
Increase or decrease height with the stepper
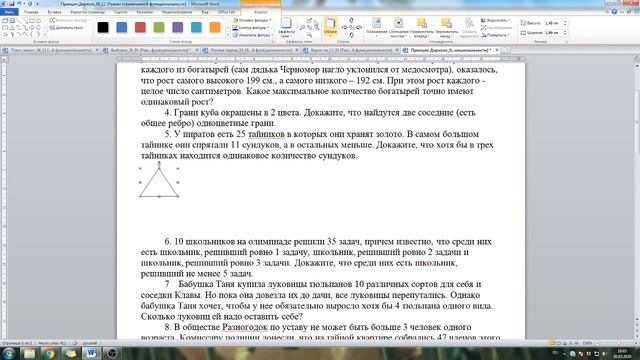[565, 23]
